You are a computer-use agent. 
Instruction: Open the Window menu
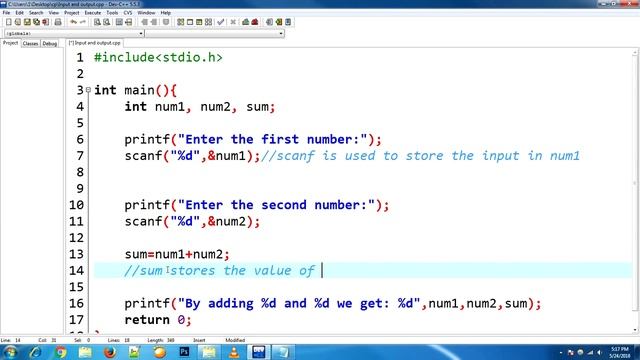click(146, 13)
